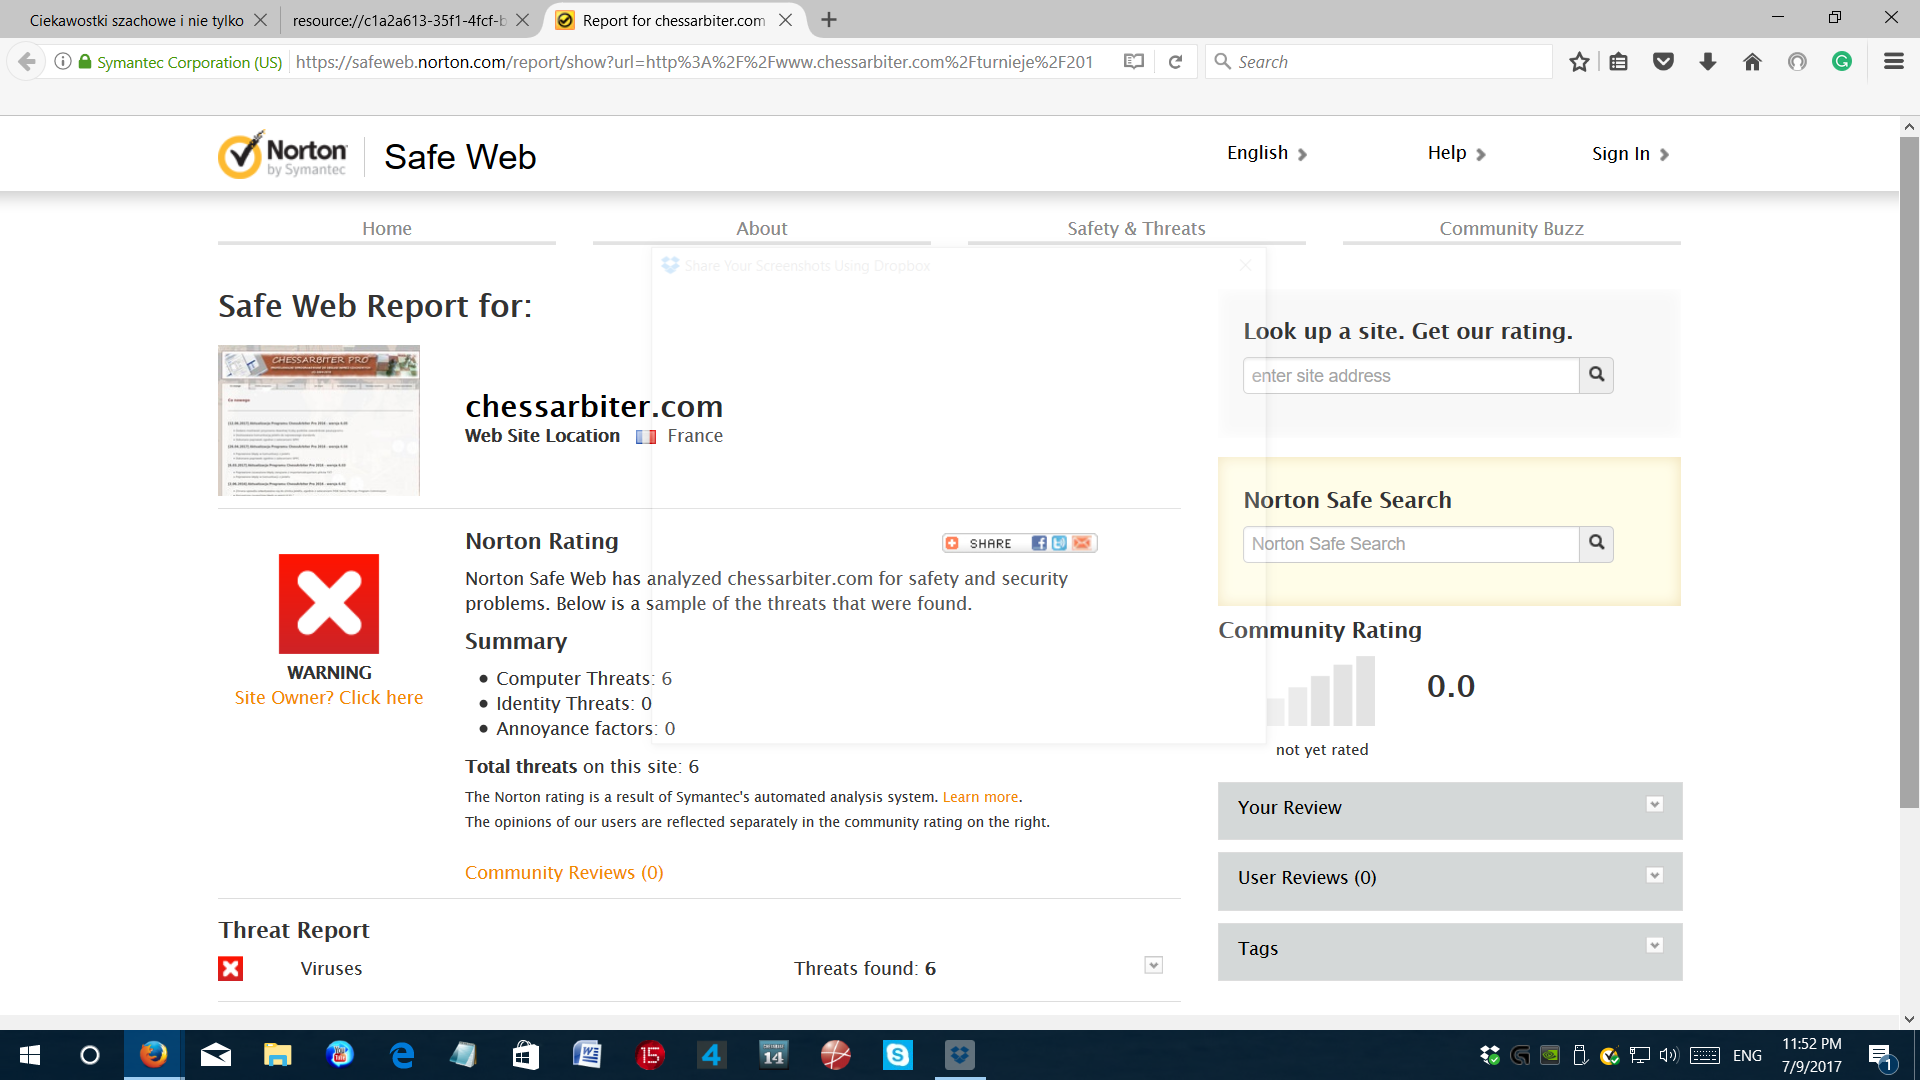Click the Norton tray icon
Image resolution: width=1920 pixels, height=1080 pixels.
[x=1610, y=1055]
